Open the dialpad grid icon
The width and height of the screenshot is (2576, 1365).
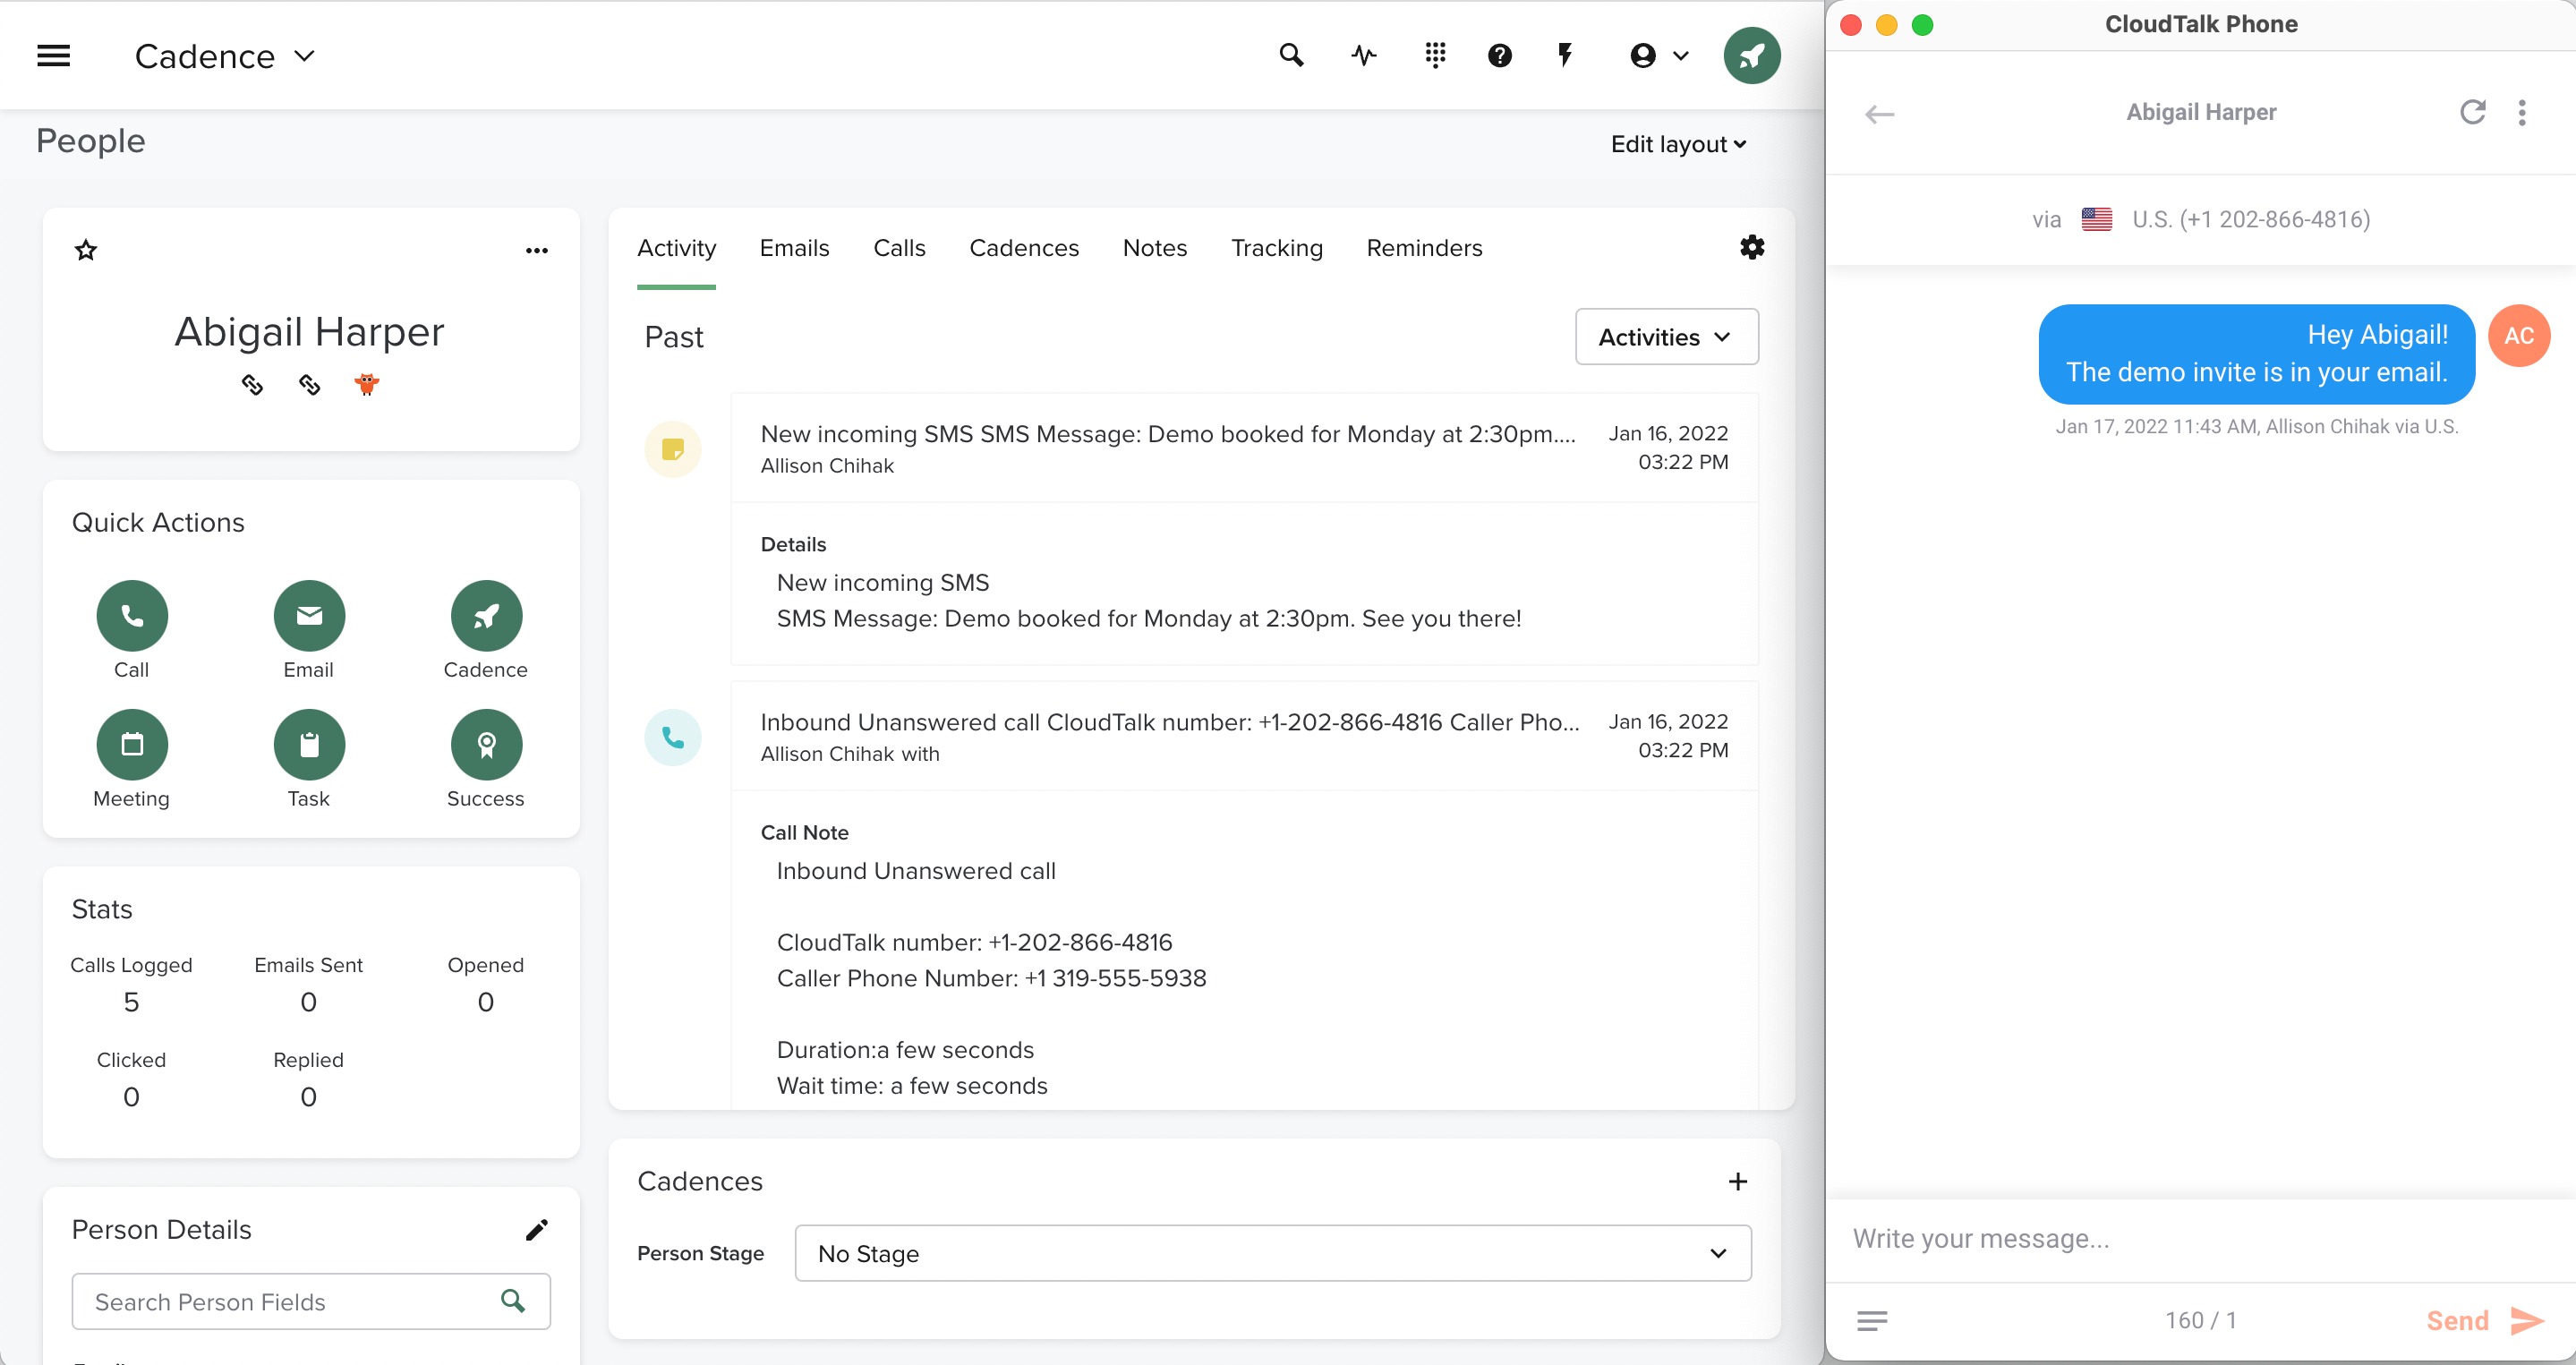[x=1435, y=56]
